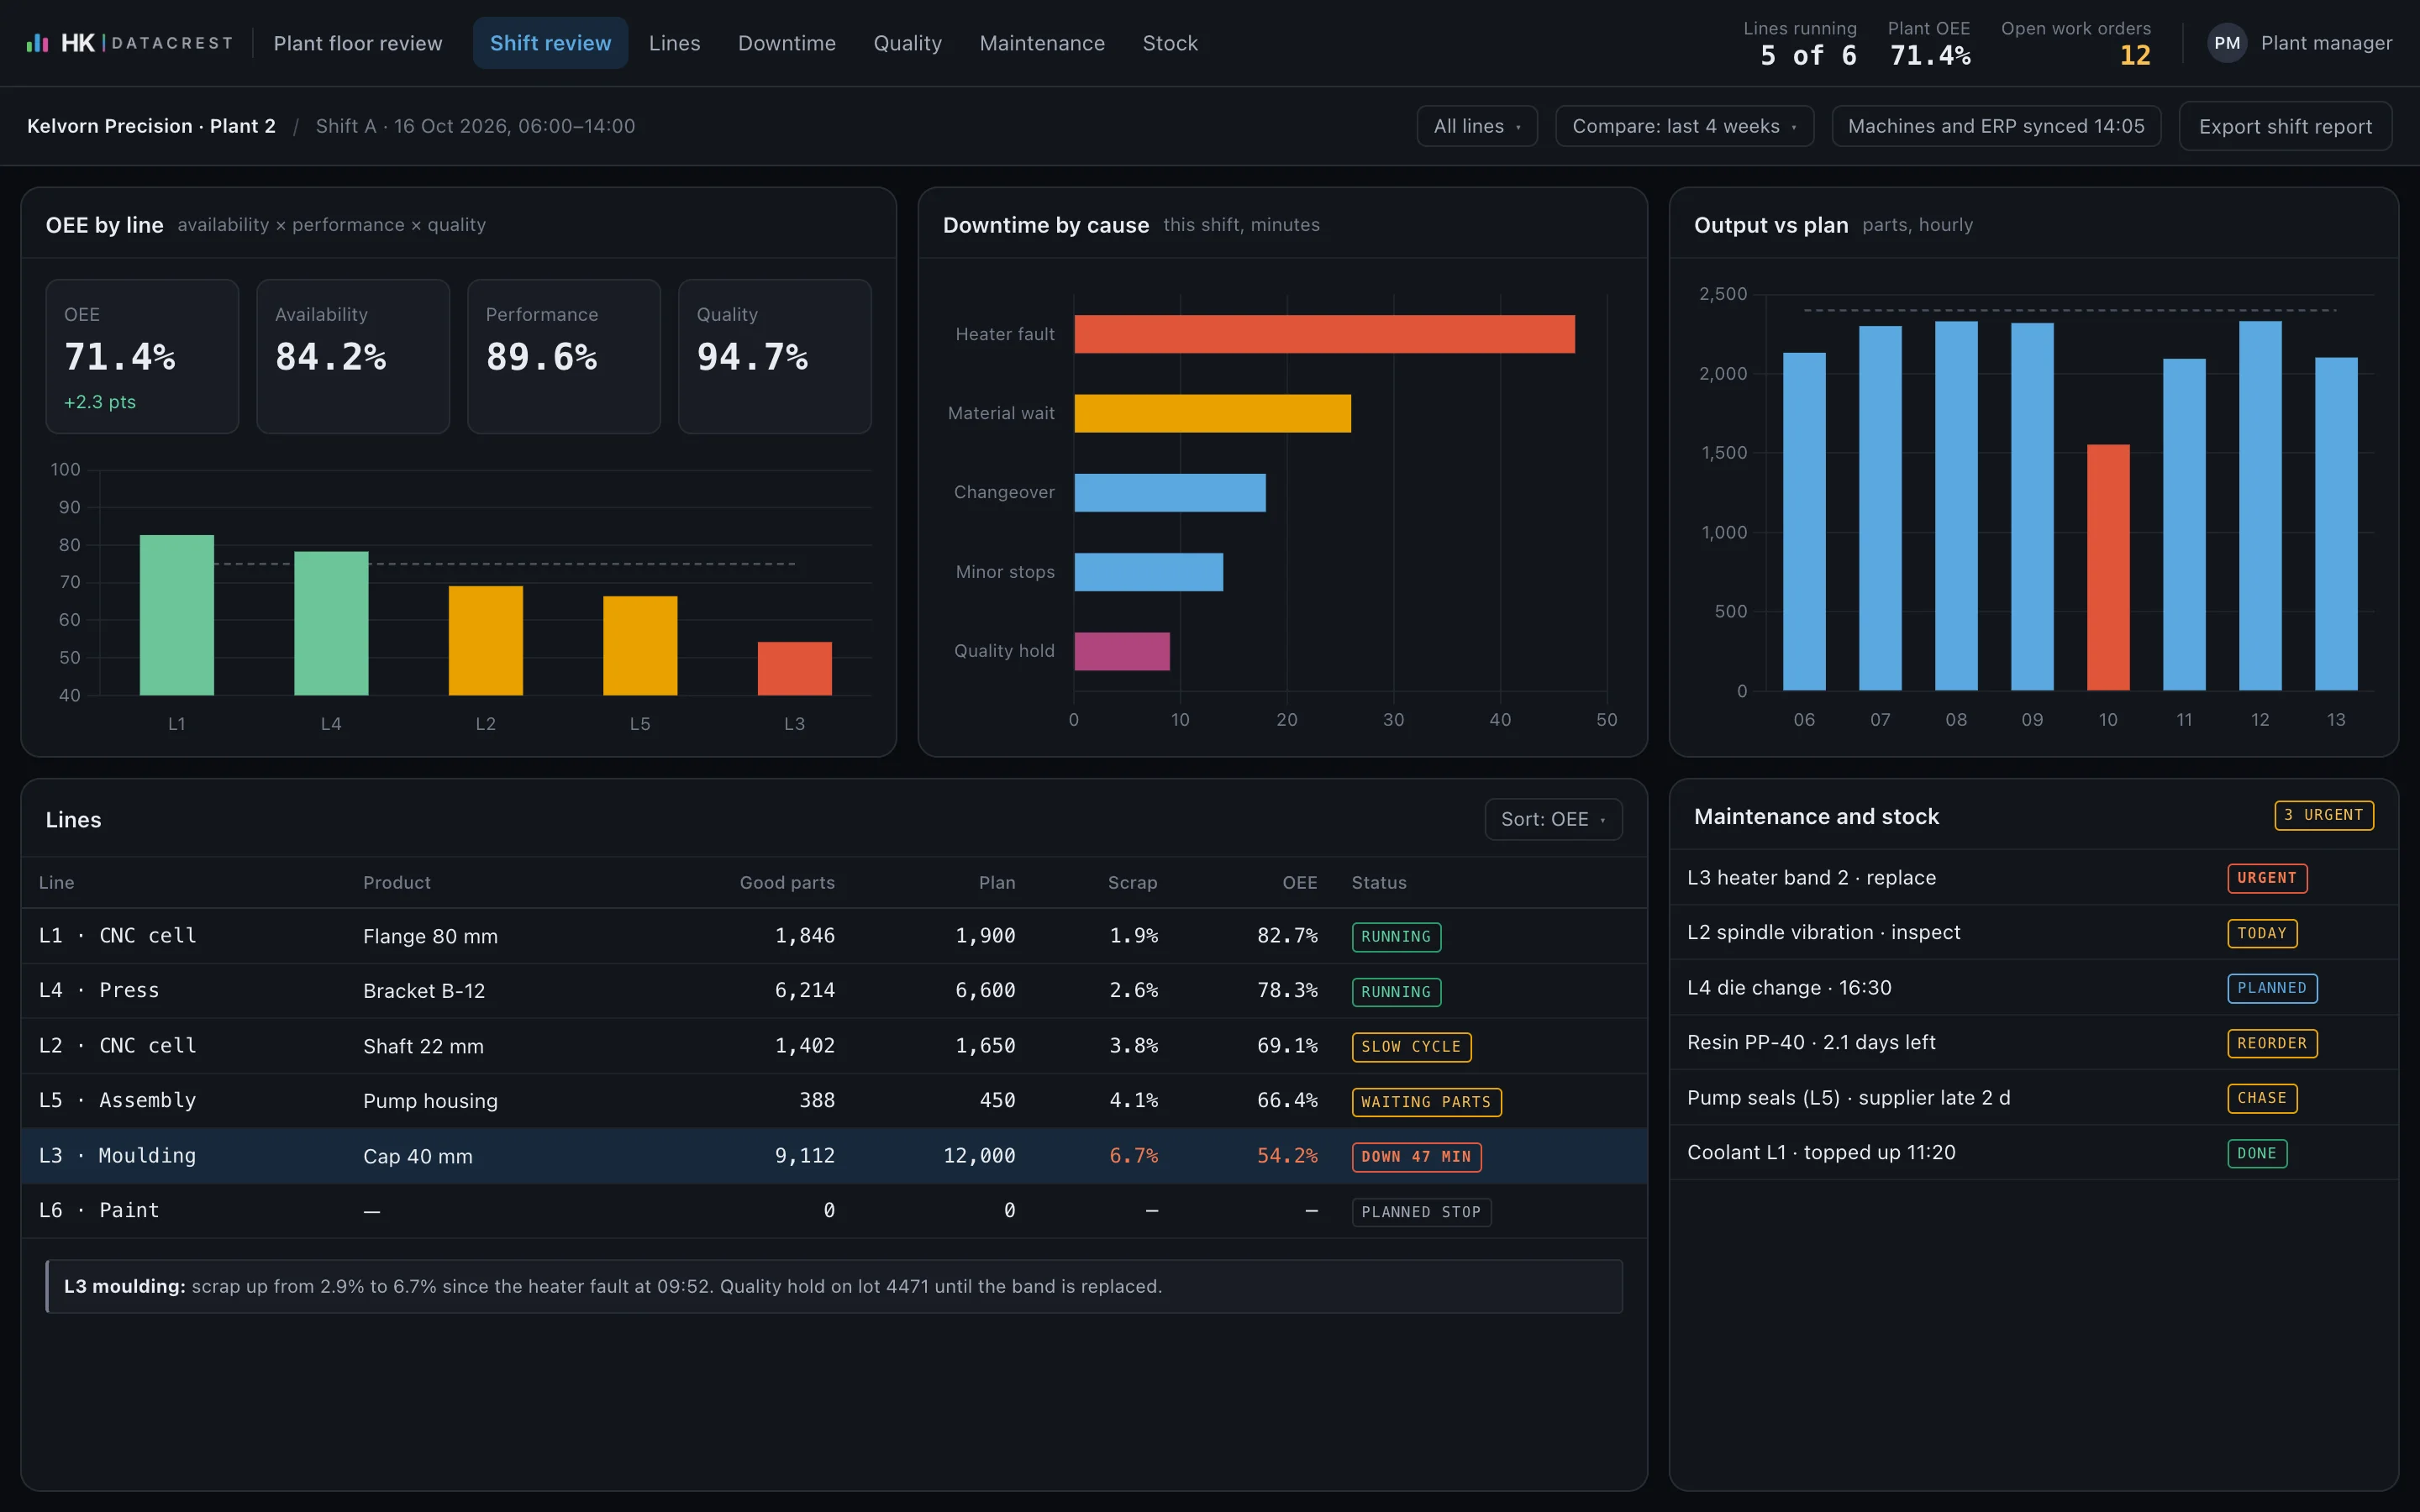Open Coolant L1 · topped up 11:20 item
Screen dimensions: 2420x1512
tap(2034, 1153)
